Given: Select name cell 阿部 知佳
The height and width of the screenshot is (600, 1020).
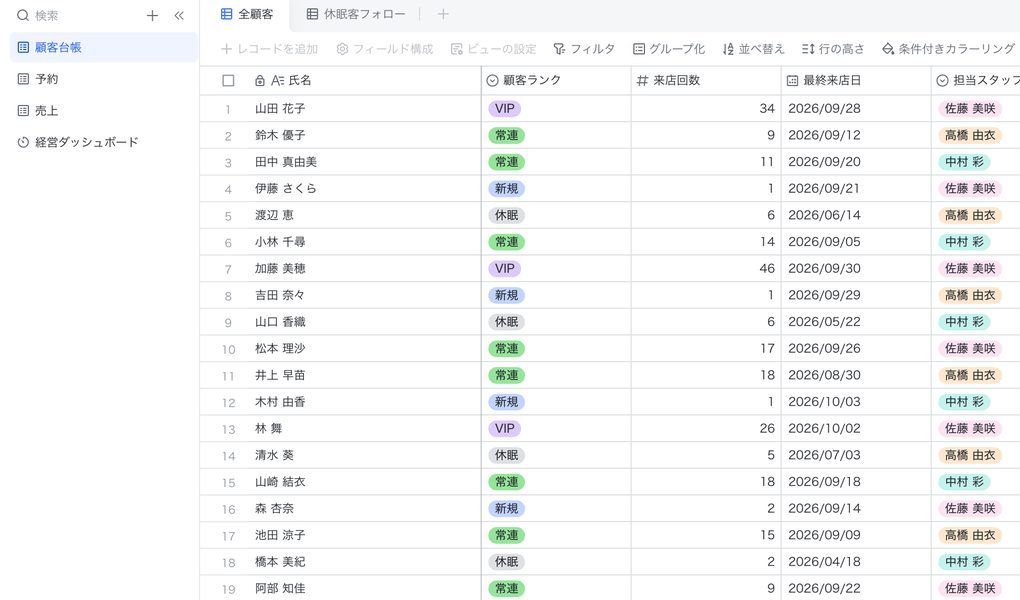Looking at the screenshot, I should [364, 589].
